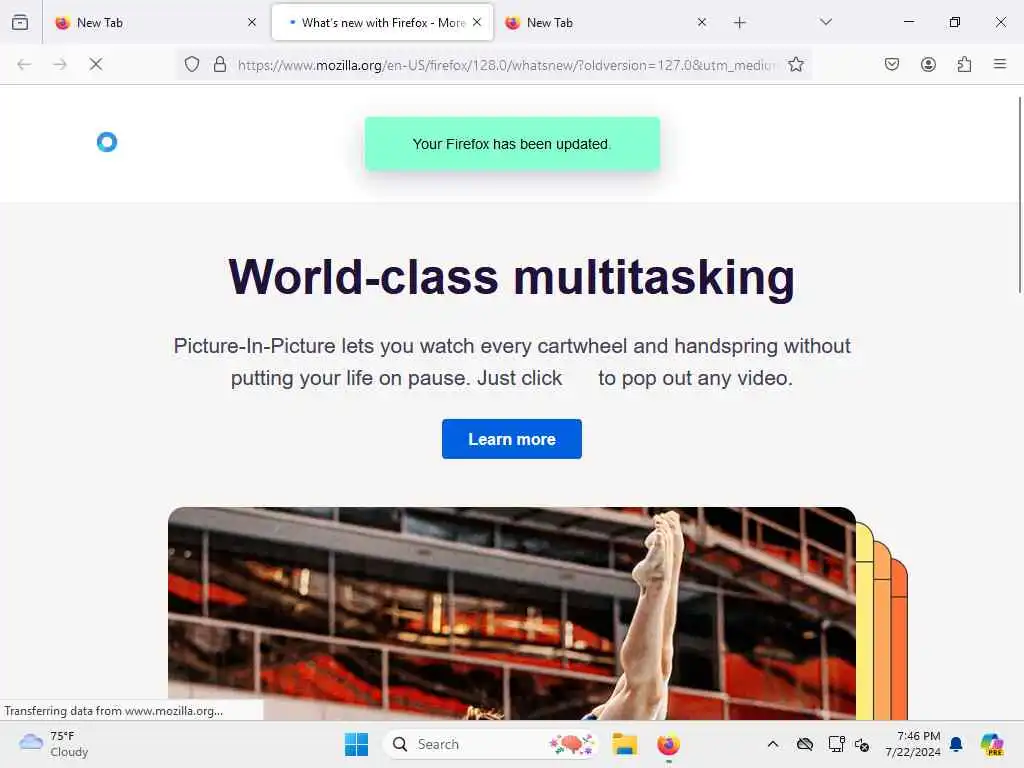This screenshot has width=1024, height=768.
Task: Show hidden system tray icons
Action: (773, 744)
